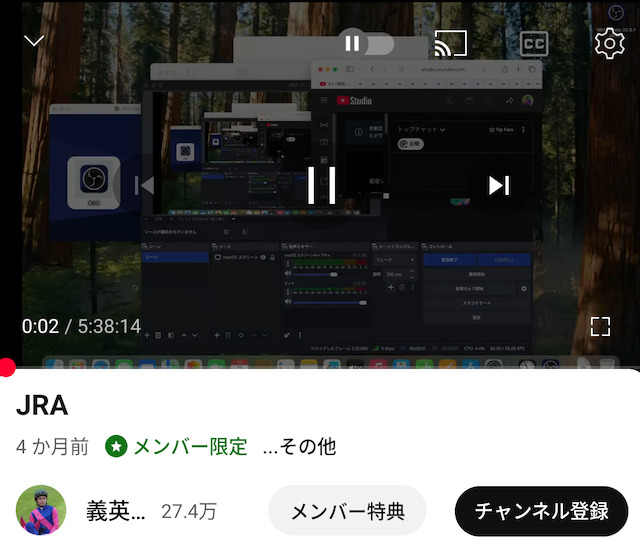Subscribe with チャンネル登録 button
640x556 pixels.
[x=542, y=511]
